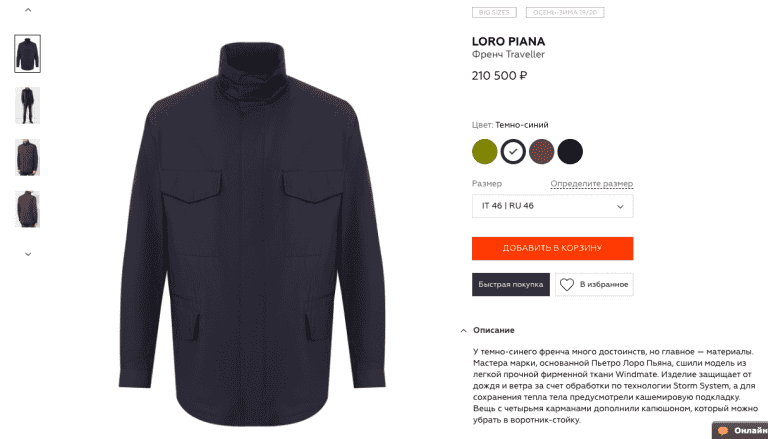Click the Быстрая покупка button
768x439 pixels.
click(x=511, y=285)
